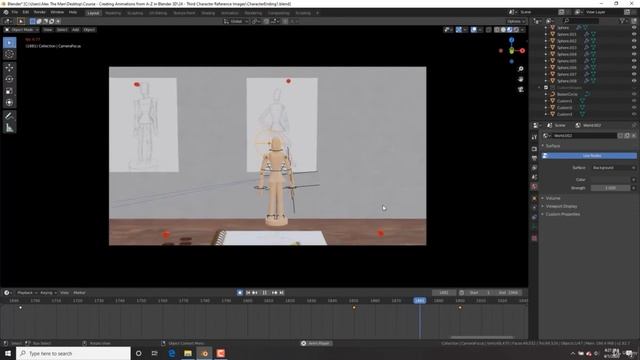Open the bottom checker Texture properties tab
The height and width of the screenshot is (360, 640).
tap(534, 238)
